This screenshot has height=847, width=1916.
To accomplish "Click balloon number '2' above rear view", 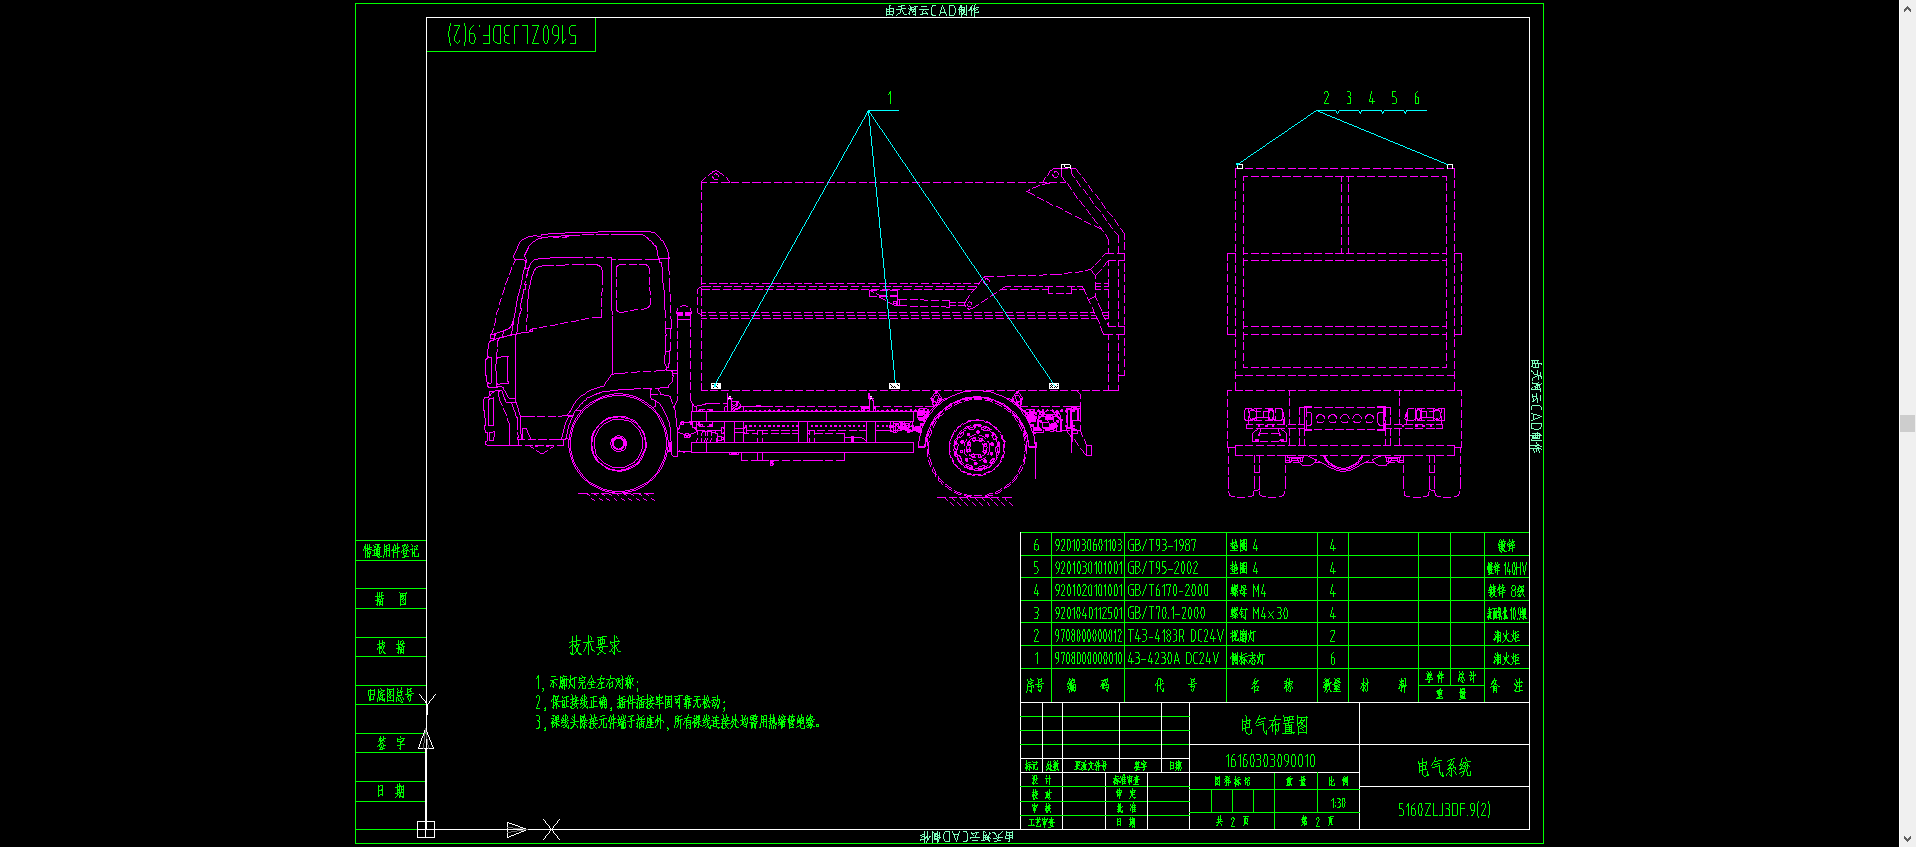I will (1326, 98).
